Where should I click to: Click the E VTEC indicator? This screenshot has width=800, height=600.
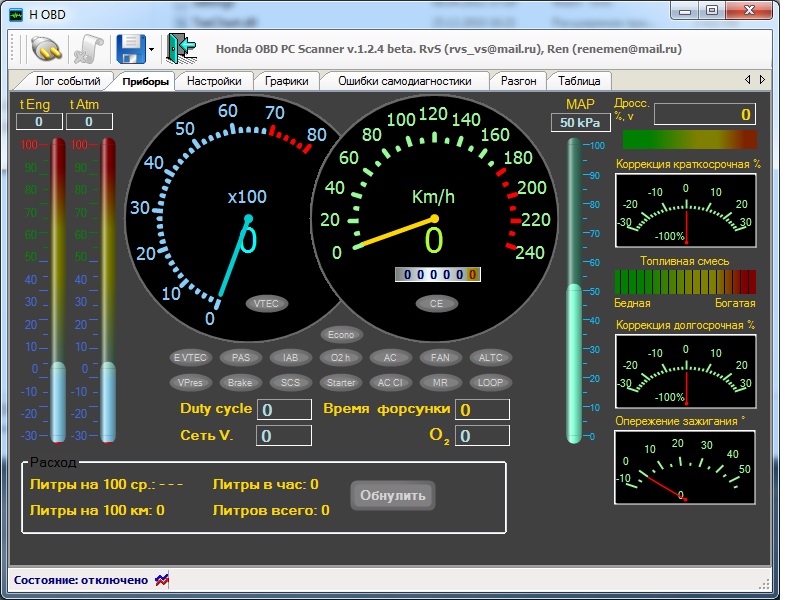(x=190, y=358)
